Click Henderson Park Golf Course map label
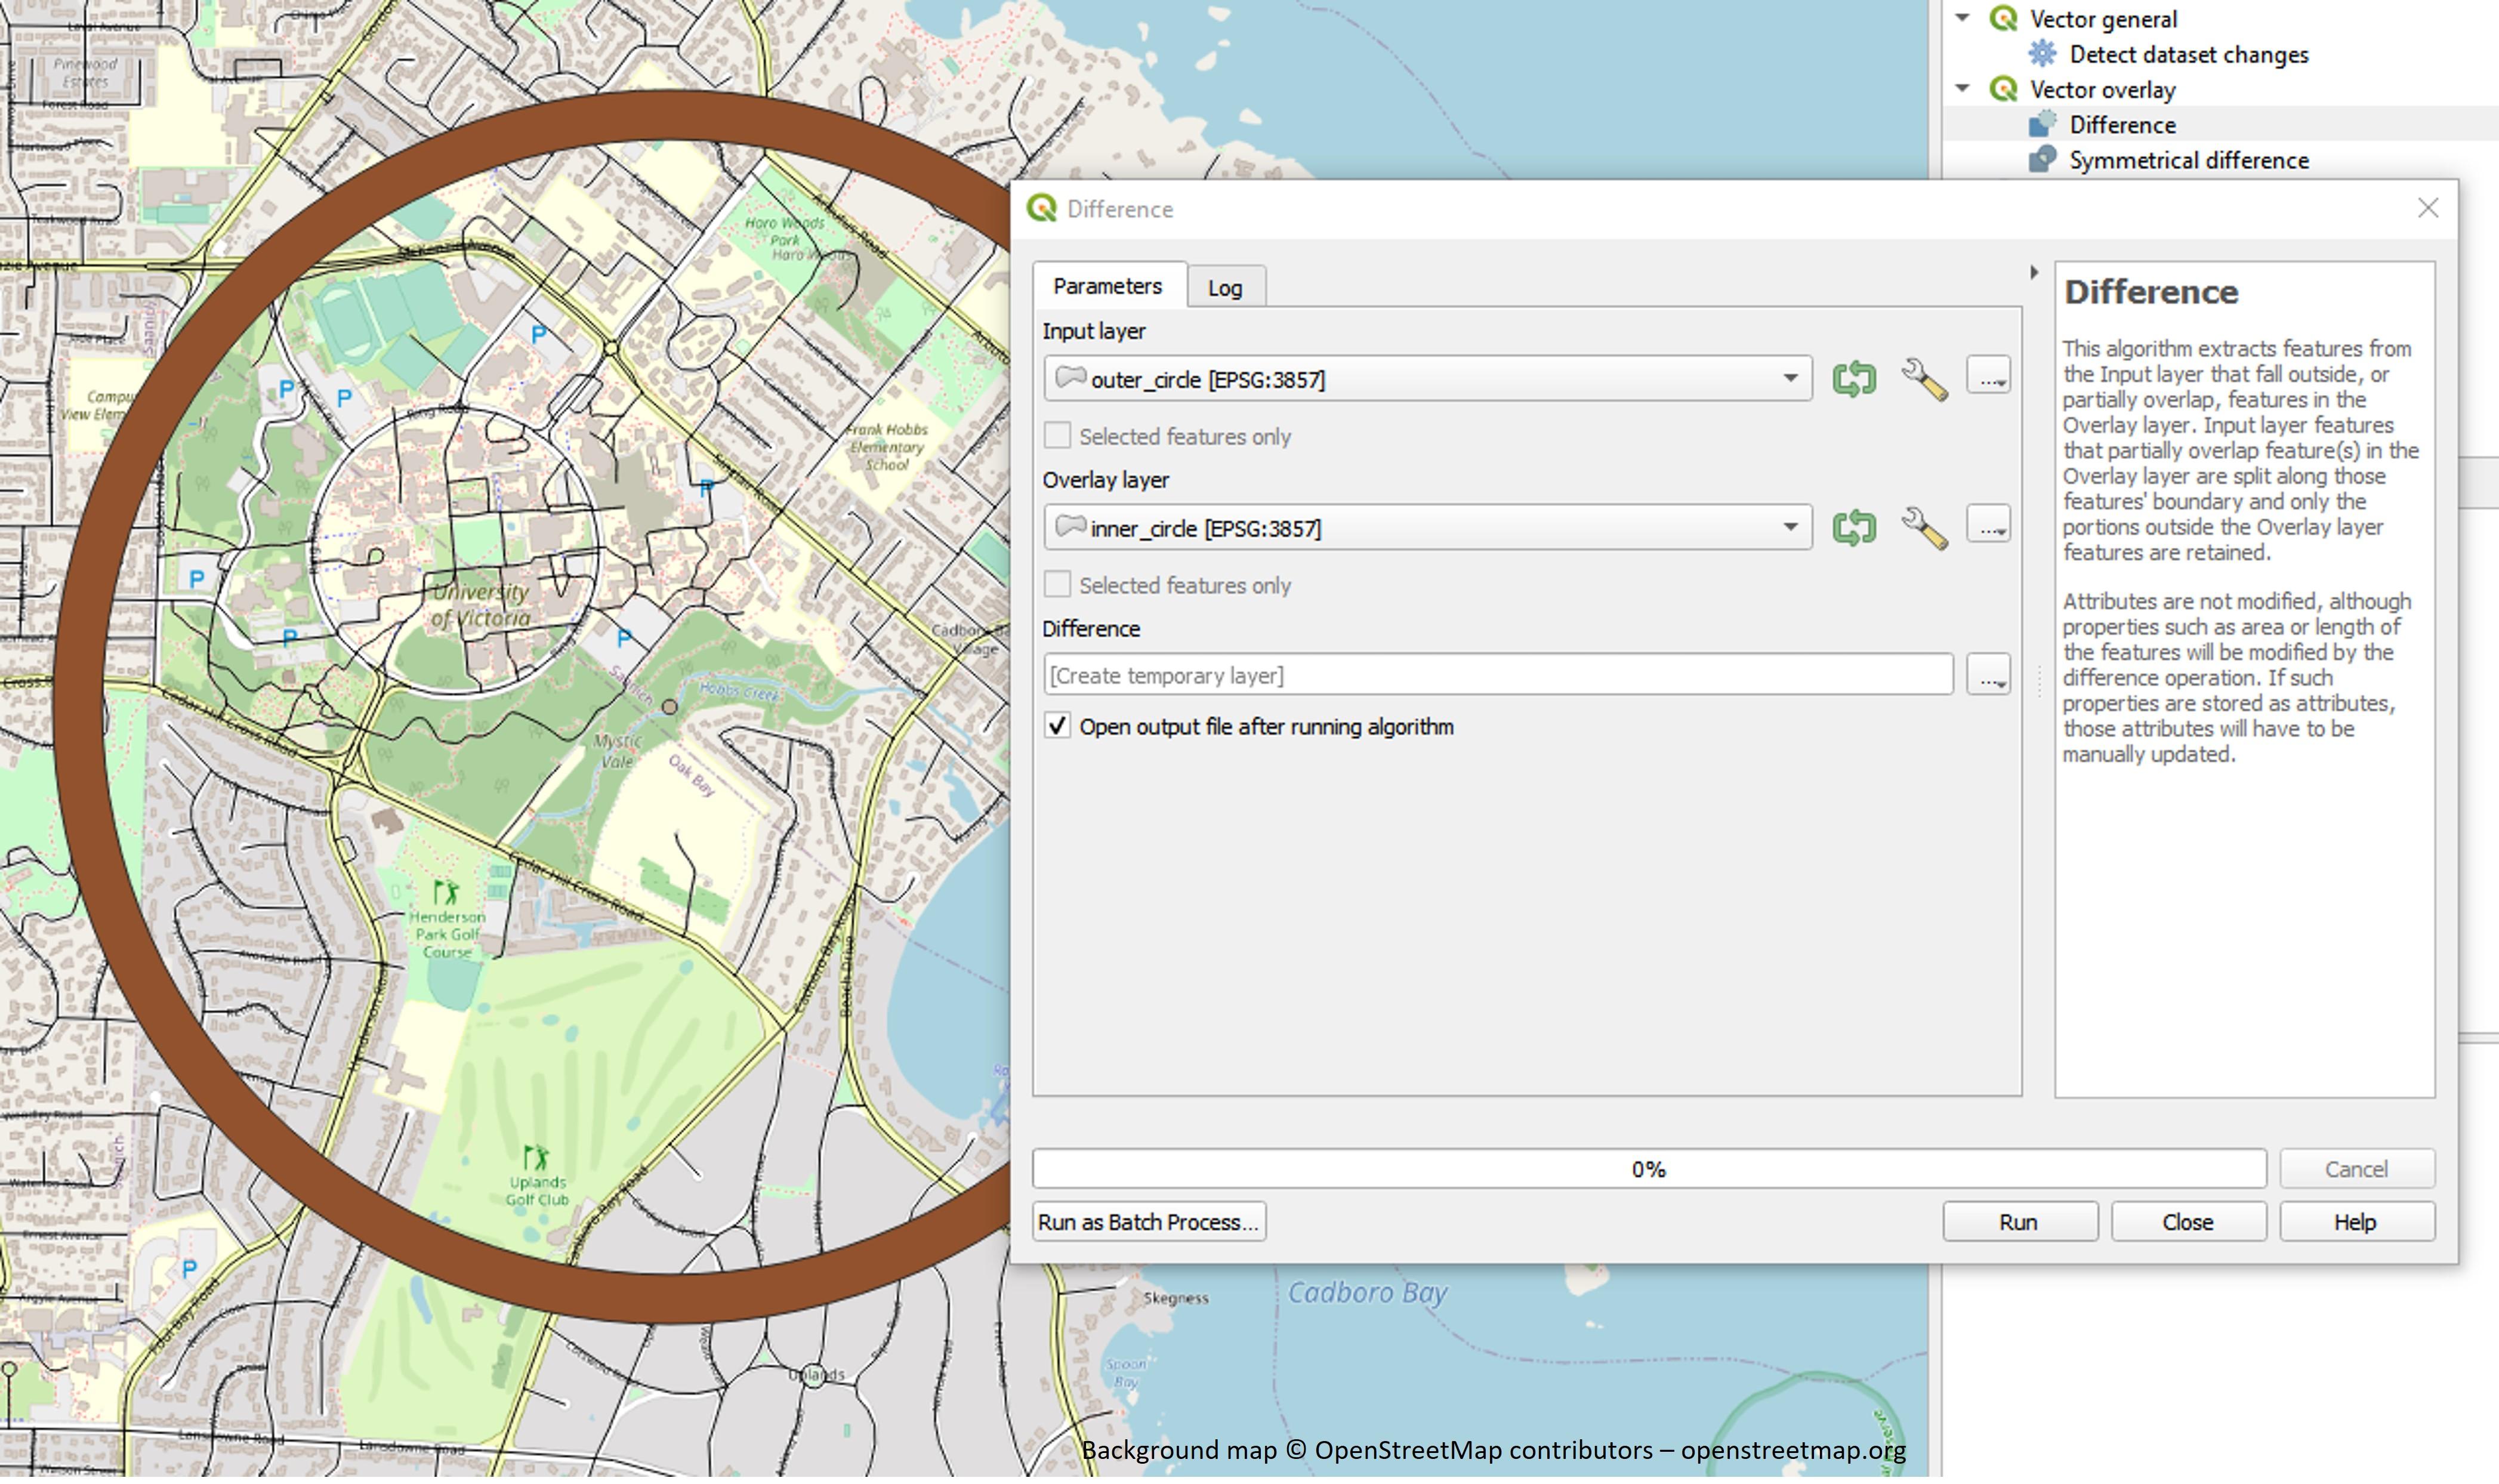Screen dimensions: 2499x1484 pos(447,935)
